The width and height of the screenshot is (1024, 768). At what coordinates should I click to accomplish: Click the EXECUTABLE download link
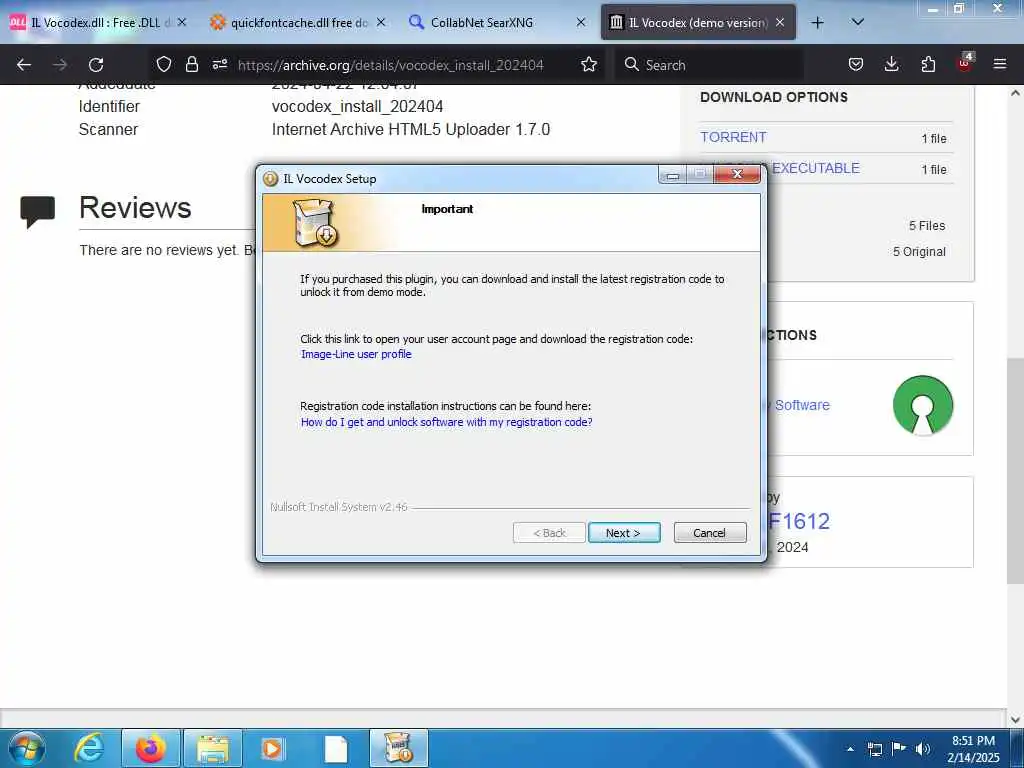tap(815, 168)
